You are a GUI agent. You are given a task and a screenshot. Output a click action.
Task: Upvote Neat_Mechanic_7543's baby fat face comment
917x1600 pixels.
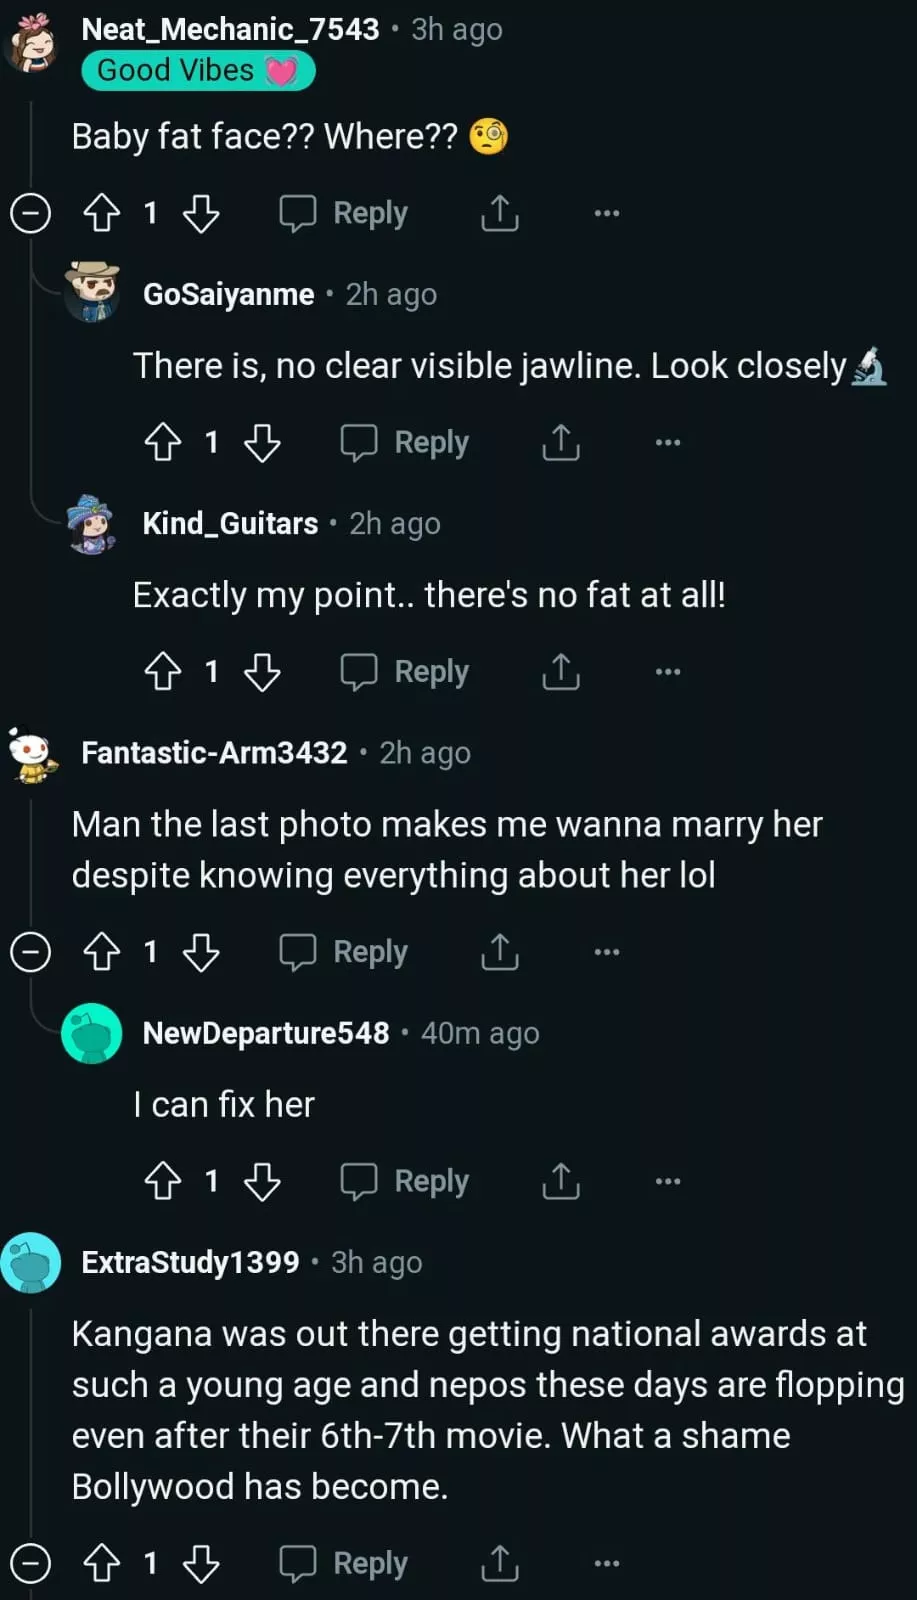(x=101, y=213)
